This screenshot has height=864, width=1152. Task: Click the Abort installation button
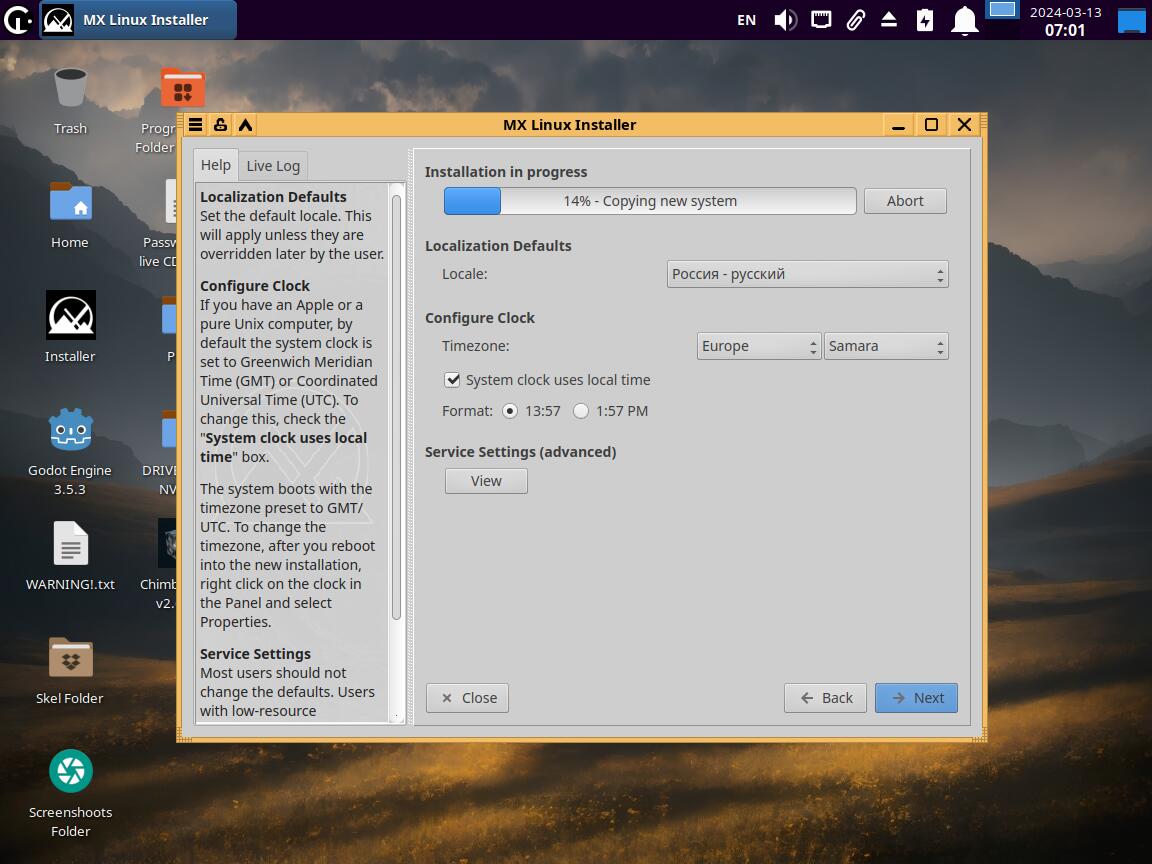coord(905,201)
